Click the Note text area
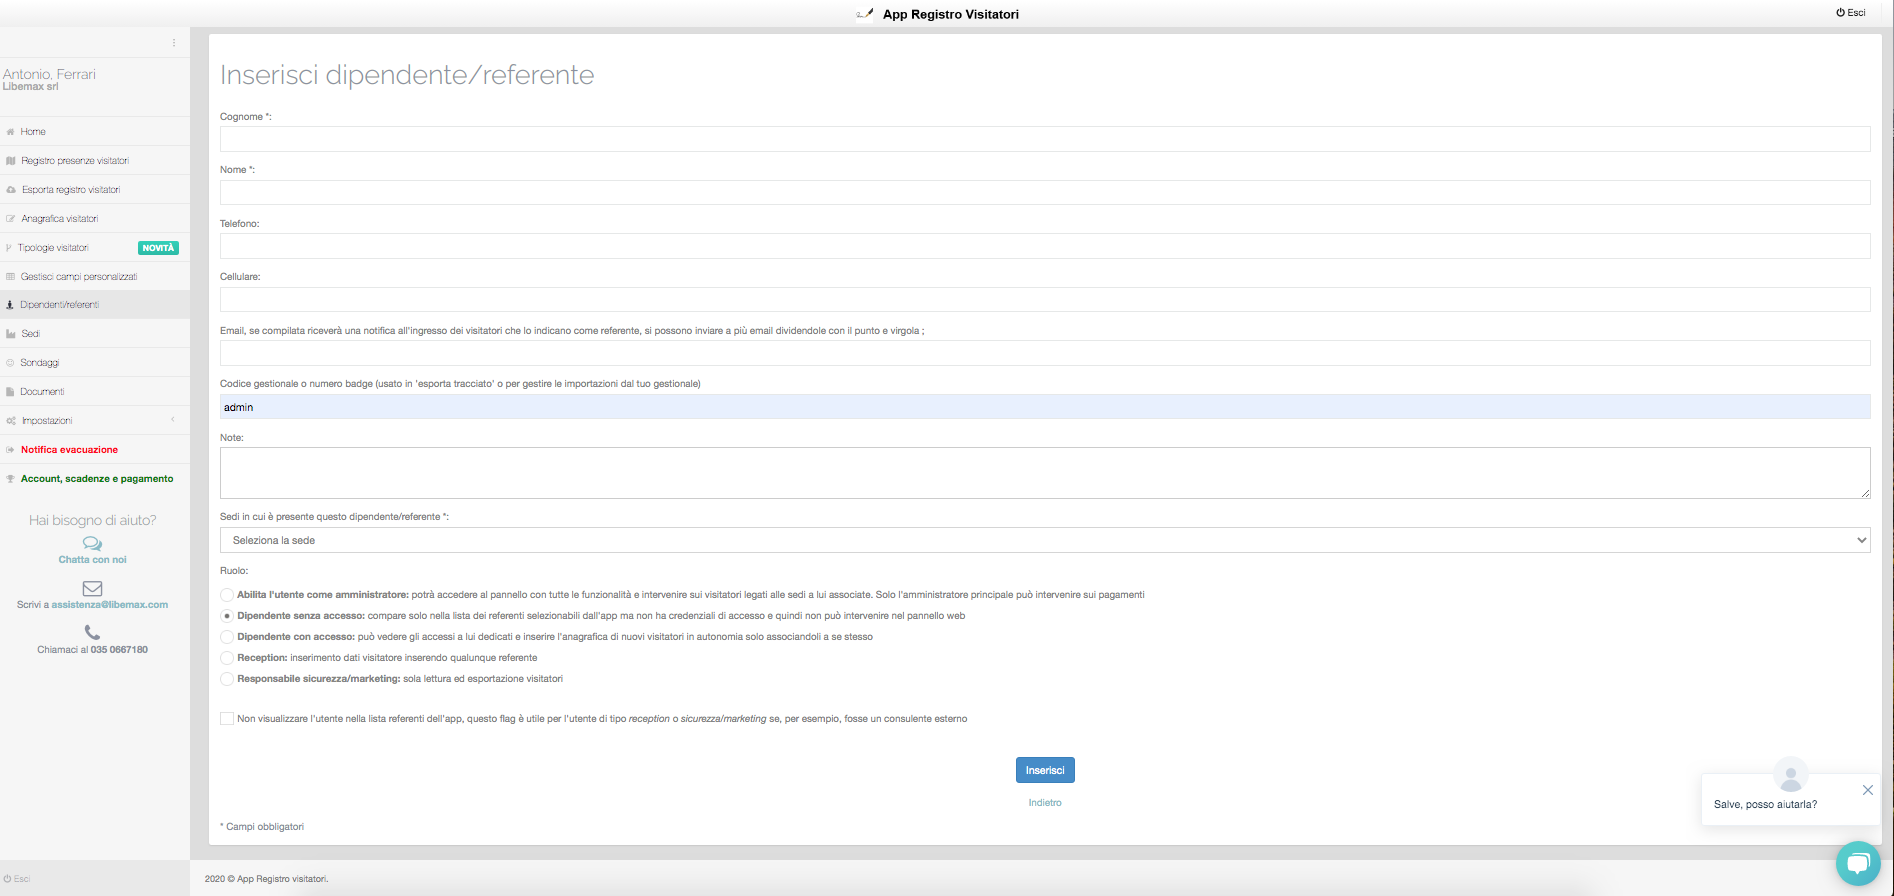Image resolution: width=1894 pixels, height=896 pixels. (1045, 473)
